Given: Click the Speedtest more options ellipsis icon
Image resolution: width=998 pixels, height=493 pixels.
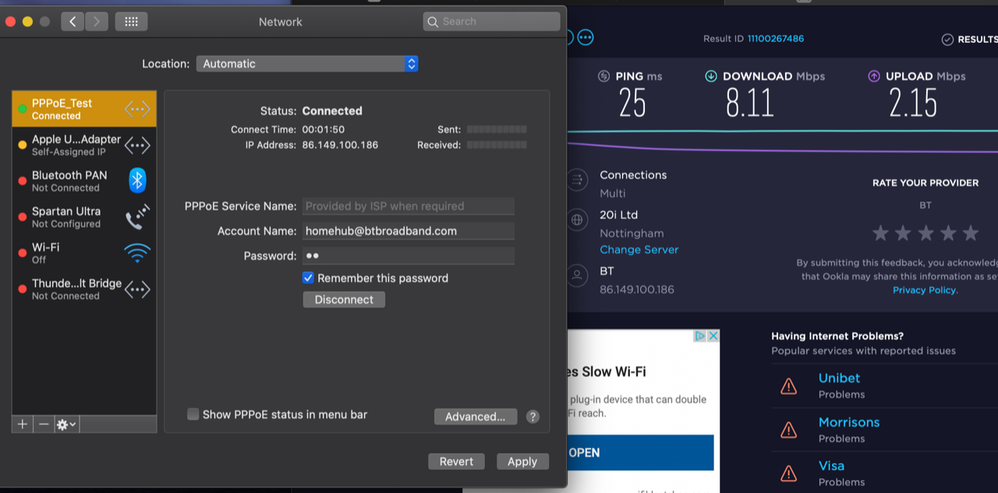Looking at the screenshot, I should coord(585,38).
